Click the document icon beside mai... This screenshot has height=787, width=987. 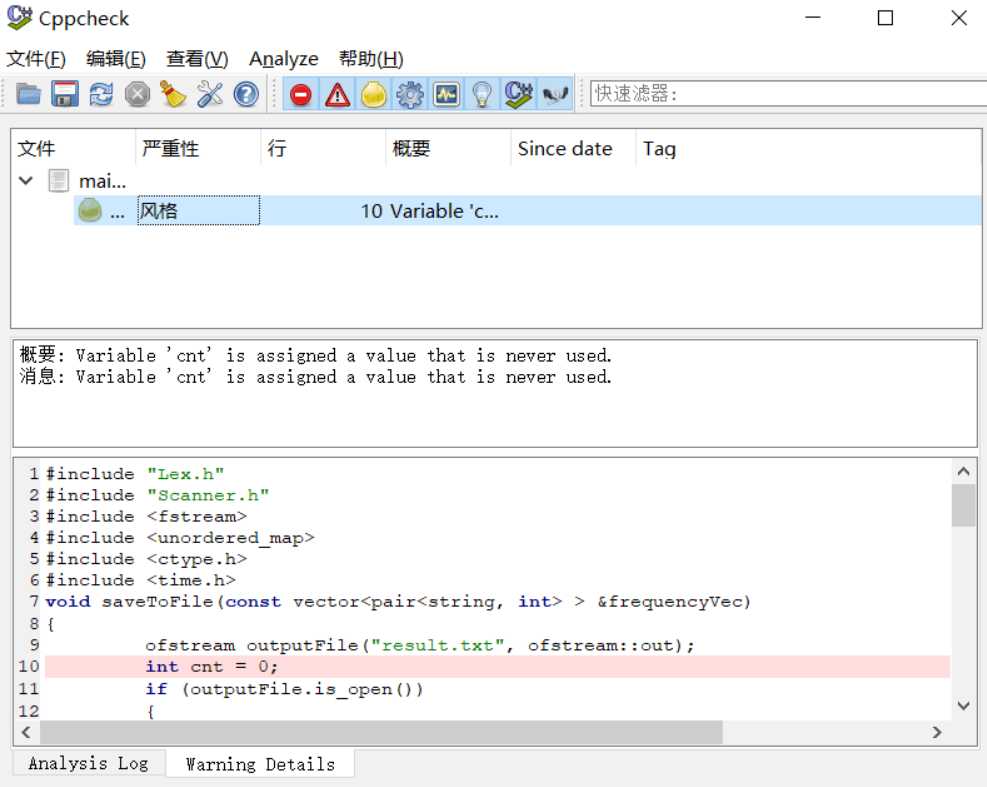(x=59, y=181)
